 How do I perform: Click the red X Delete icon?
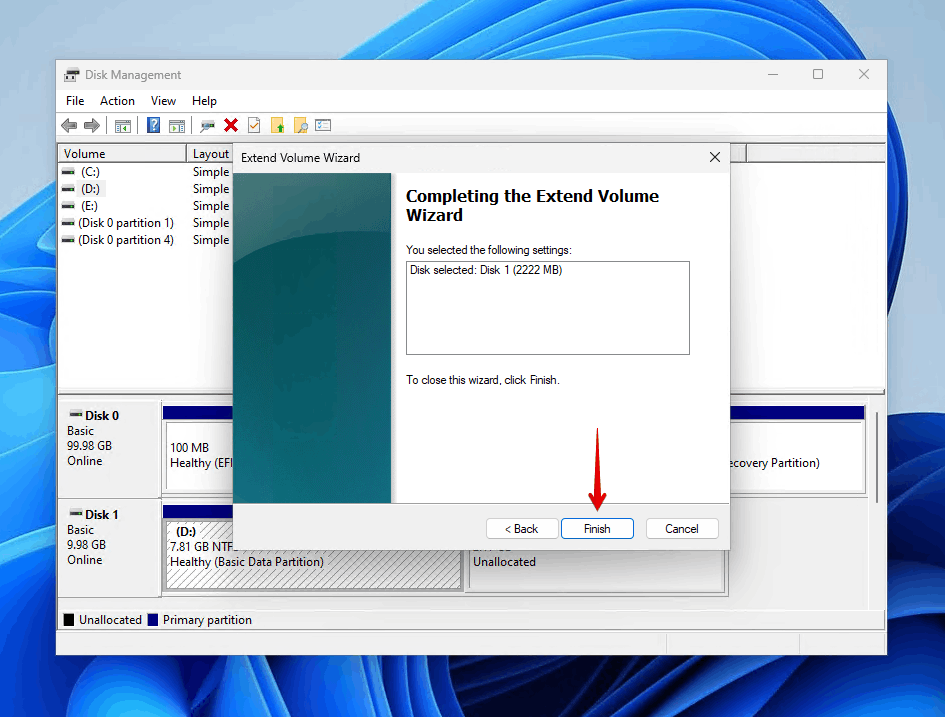click(x=231, y=125)
